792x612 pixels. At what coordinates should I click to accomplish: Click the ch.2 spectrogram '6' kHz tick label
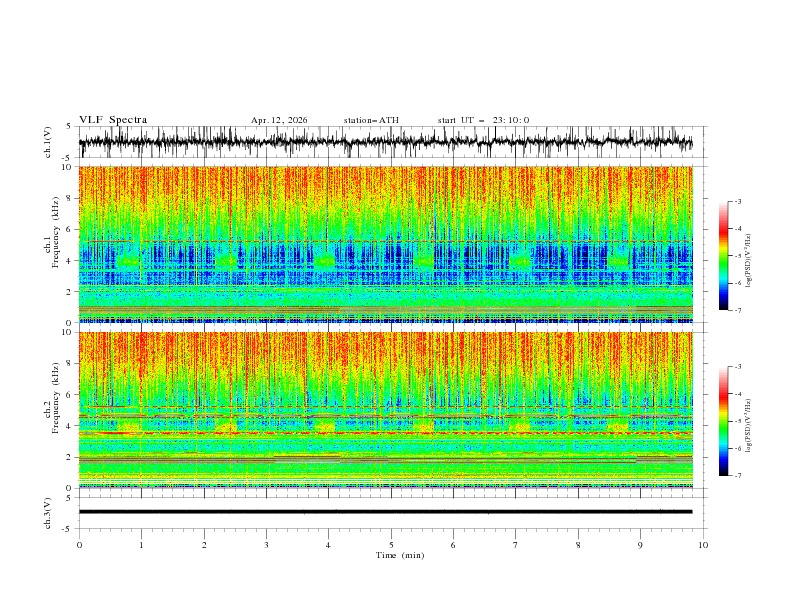tap(69, 395)
